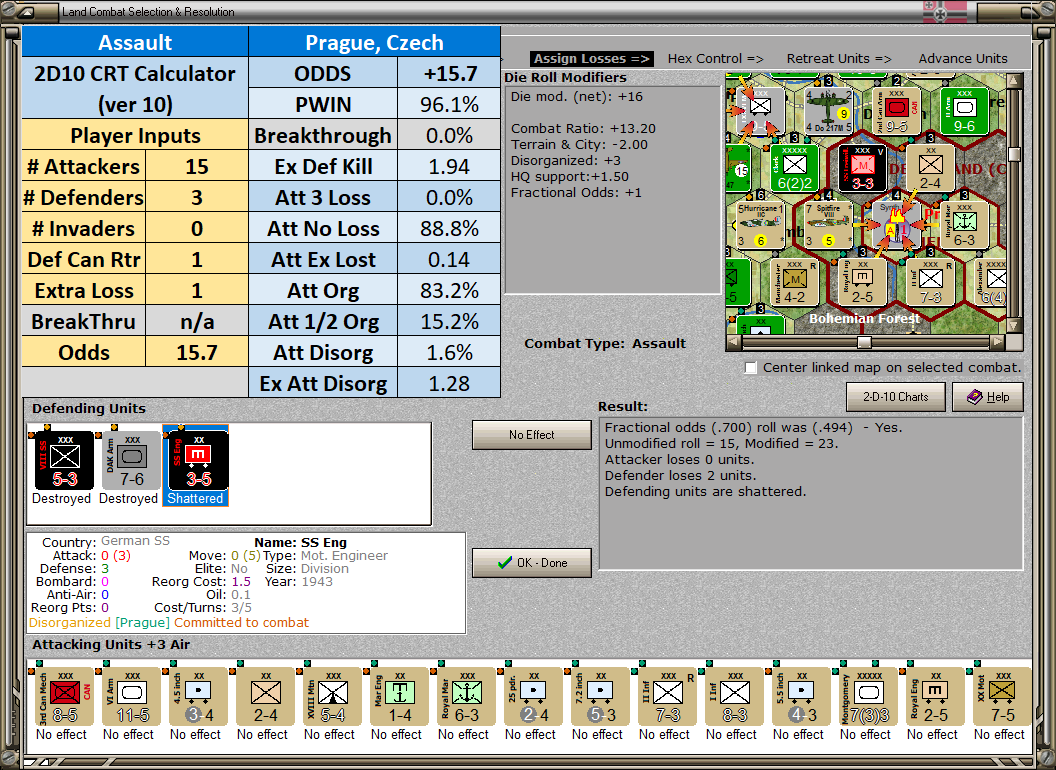Click the Spitfire fighter counter on map
Screen dimensions: 1056x770
[828, 225]
